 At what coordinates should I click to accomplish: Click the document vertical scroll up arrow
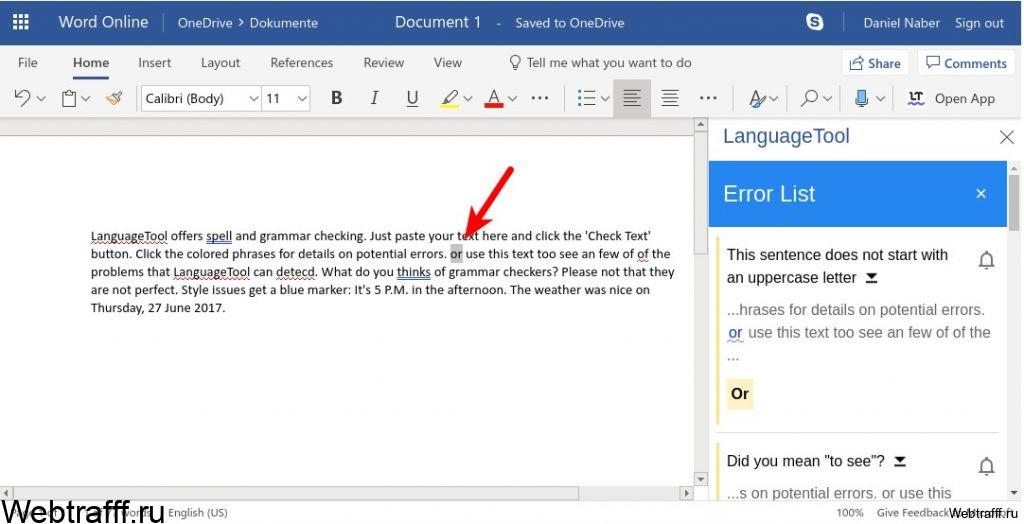click(701, 125)
